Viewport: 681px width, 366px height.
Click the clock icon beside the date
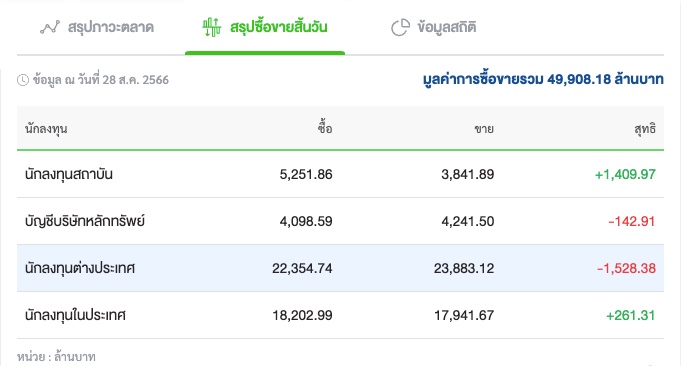click(x=23, y=80)
